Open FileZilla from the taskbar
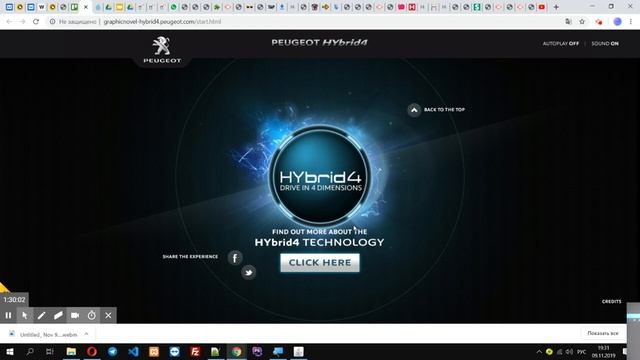This screenshot has width=640, height=360. pyautogui.click(x=195, y=351)
